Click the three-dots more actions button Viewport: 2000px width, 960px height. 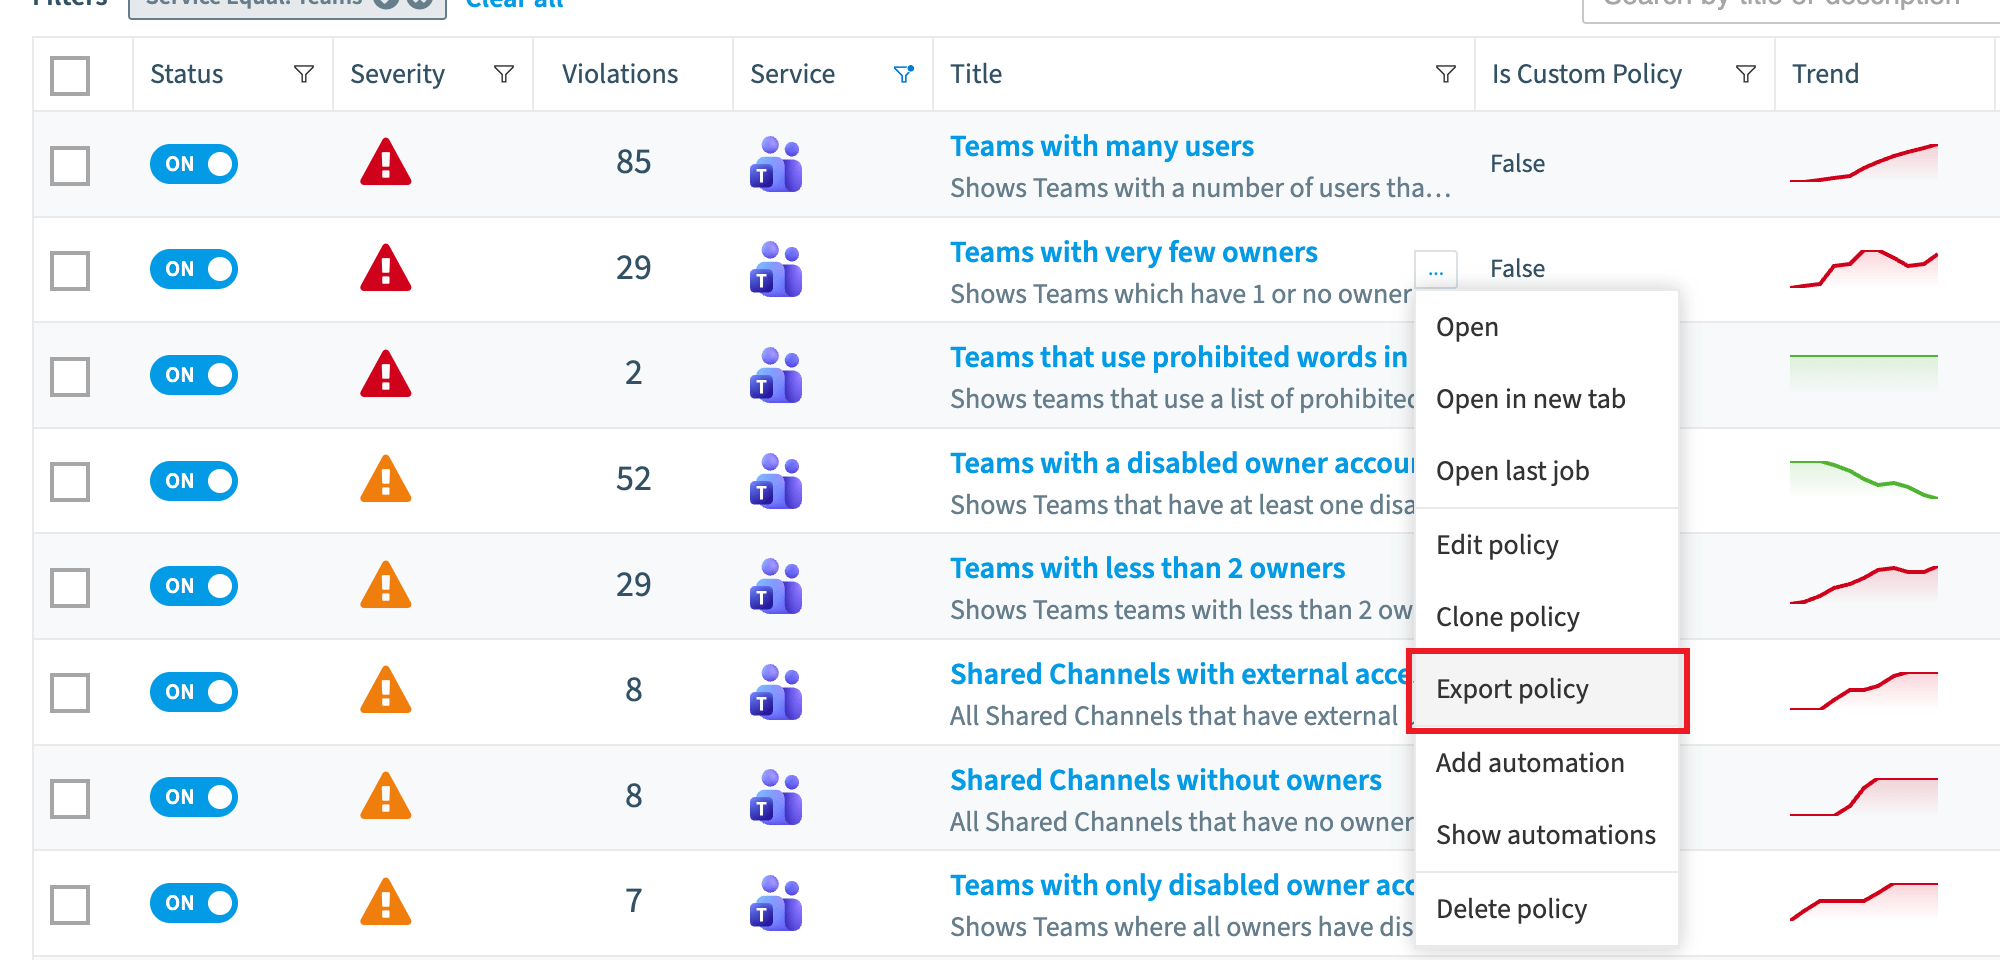1436,270
